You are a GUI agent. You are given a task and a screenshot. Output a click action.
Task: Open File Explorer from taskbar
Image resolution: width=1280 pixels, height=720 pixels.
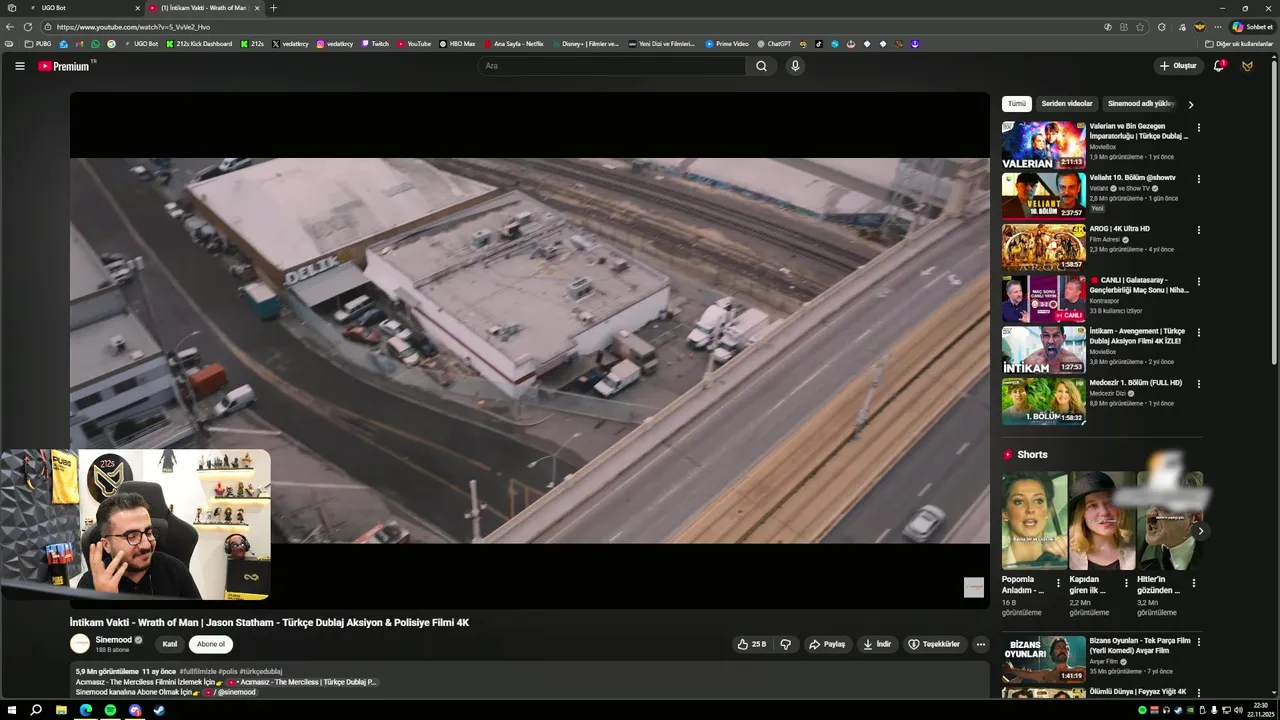61,710
